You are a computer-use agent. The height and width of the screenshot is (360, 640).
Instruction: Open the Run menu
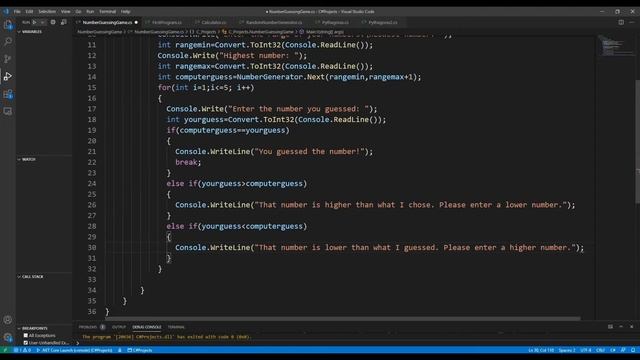click(x=90, y=11)
